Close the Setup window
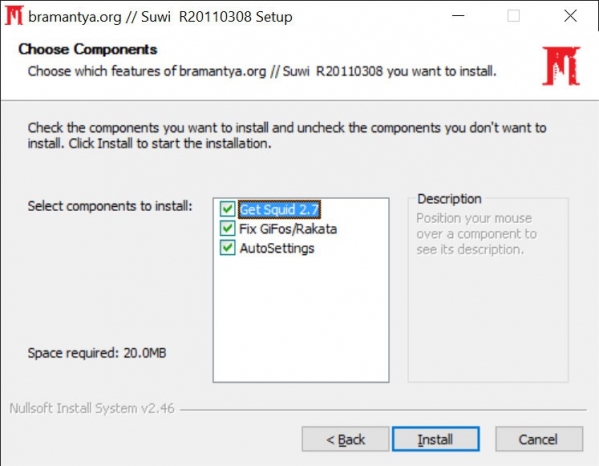Screen dimensions: 599x466 [x=570, y=16]
